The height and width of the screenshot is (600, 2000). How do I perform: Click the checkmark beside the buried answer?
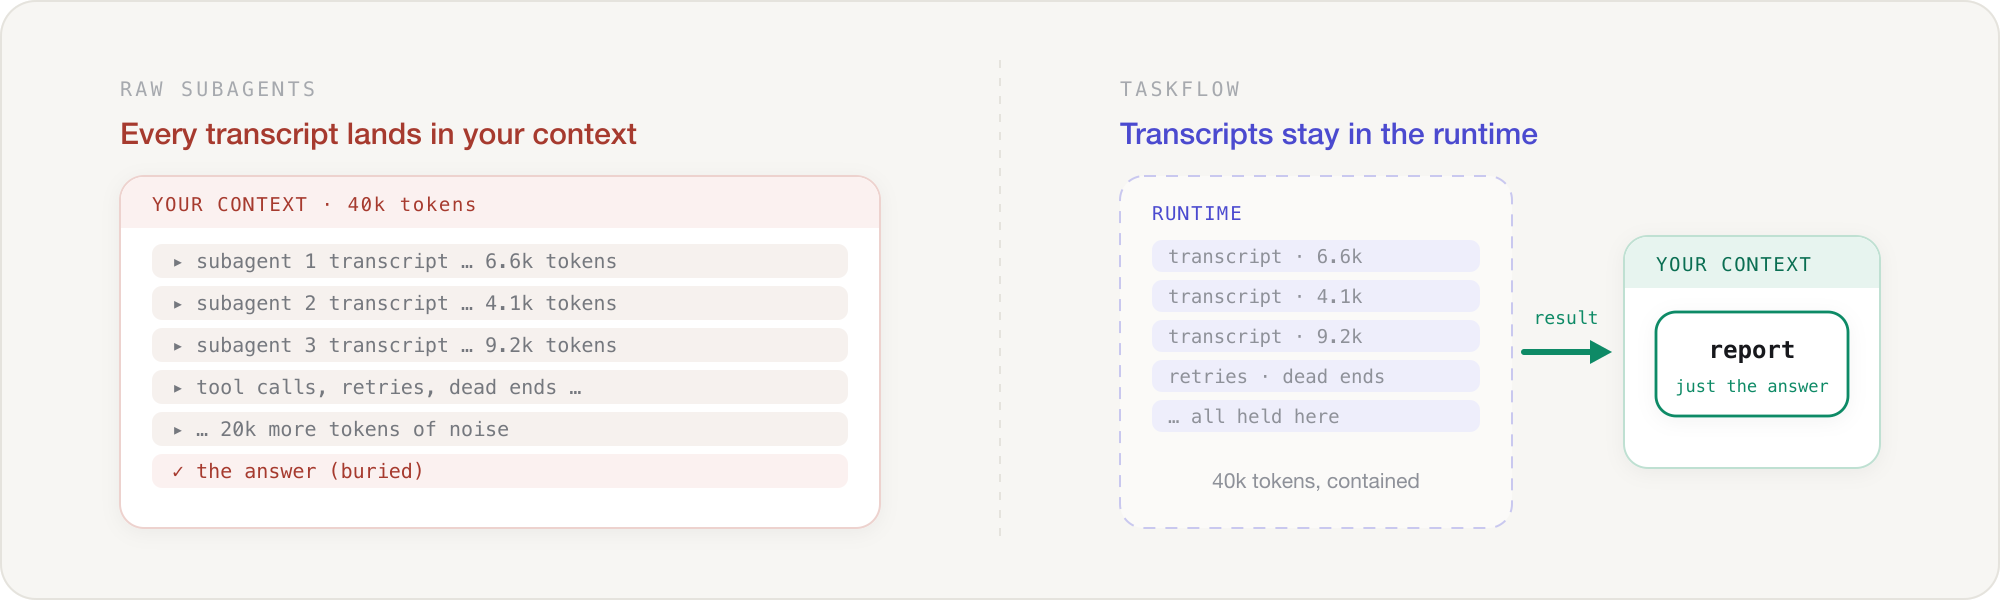pos(177,472)
